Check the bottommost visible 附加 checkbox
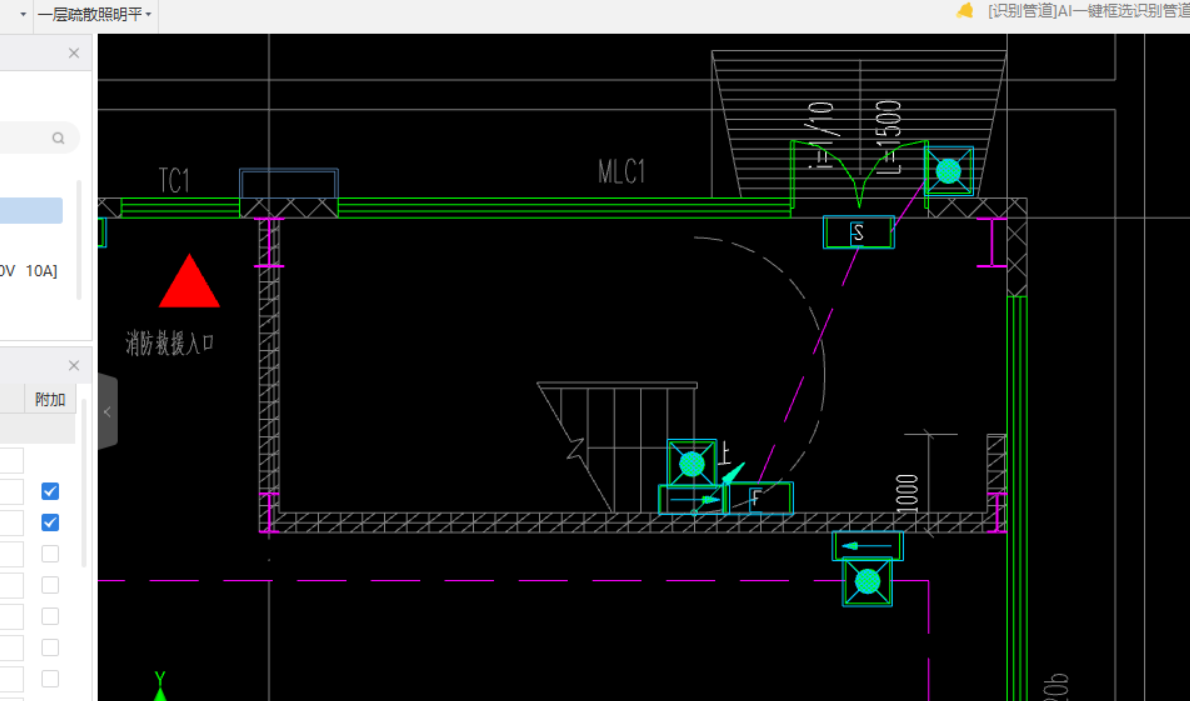Screen dimensions: 1190x701 (x=50, y=679)
